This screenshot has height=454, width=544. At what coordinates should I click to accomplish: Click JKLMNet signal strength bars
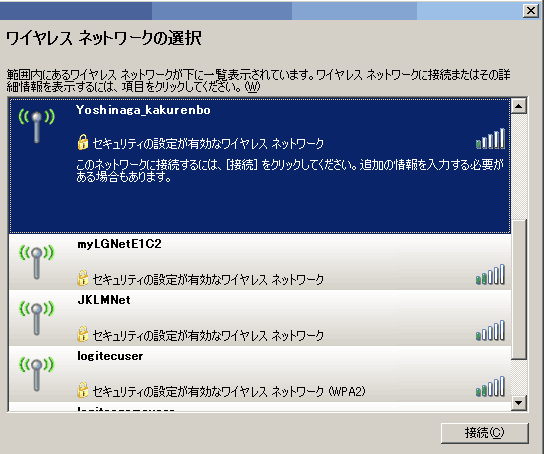pyautogui.click(x=490, y=331)
